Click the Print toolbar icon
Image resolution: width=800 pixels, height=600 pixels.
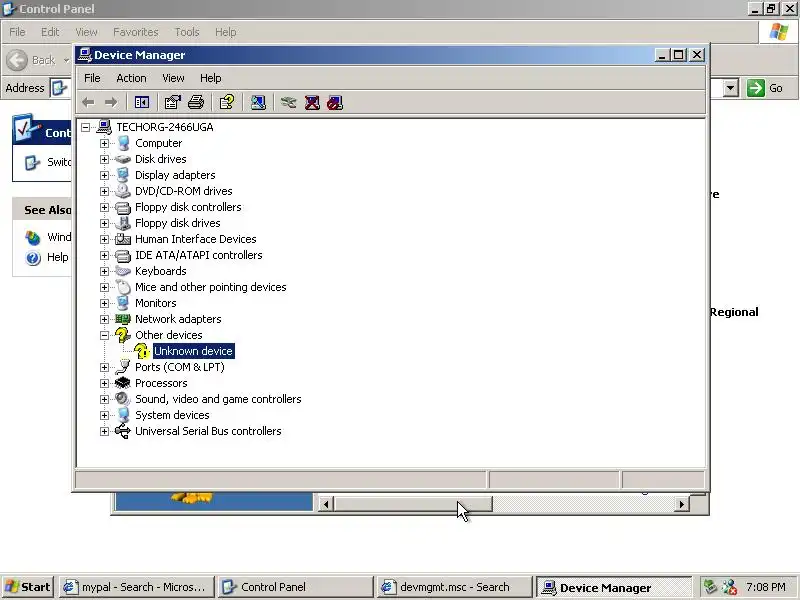pyautogui.click(x=196, y=103)
